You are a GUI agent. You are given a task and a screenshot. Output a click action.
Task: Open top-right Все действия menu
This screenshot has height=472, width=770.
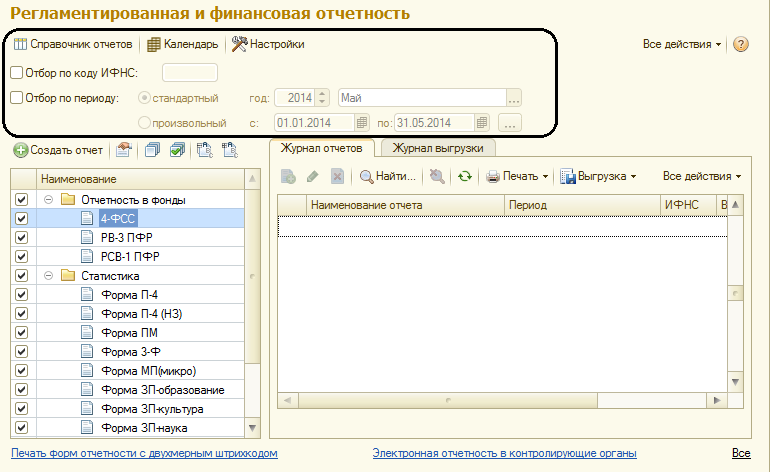[682, 44]
